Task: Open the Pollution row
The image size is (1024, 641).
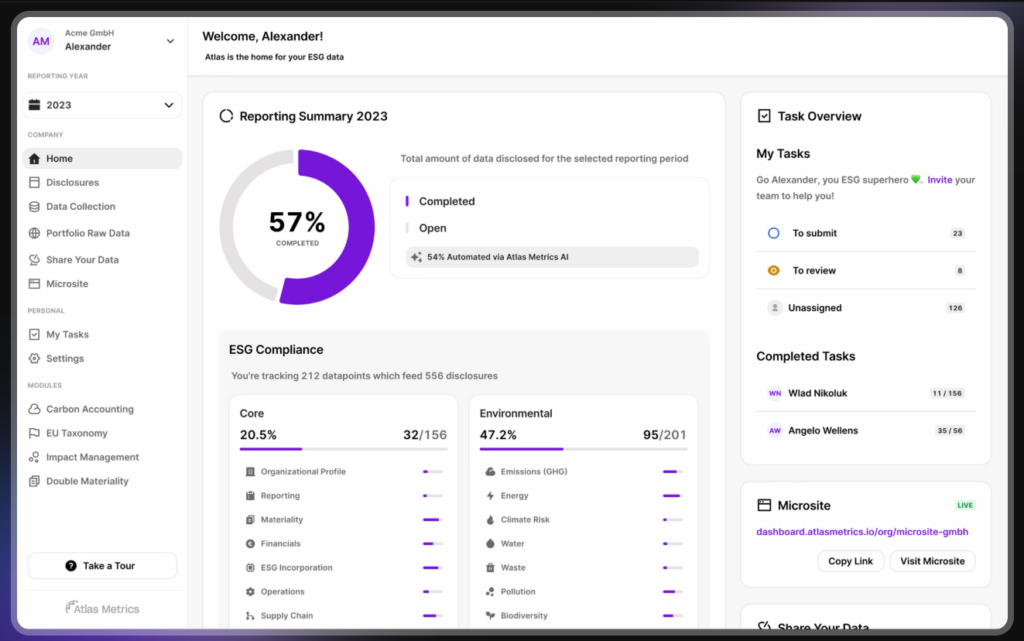Action: (x=583, y=592)
